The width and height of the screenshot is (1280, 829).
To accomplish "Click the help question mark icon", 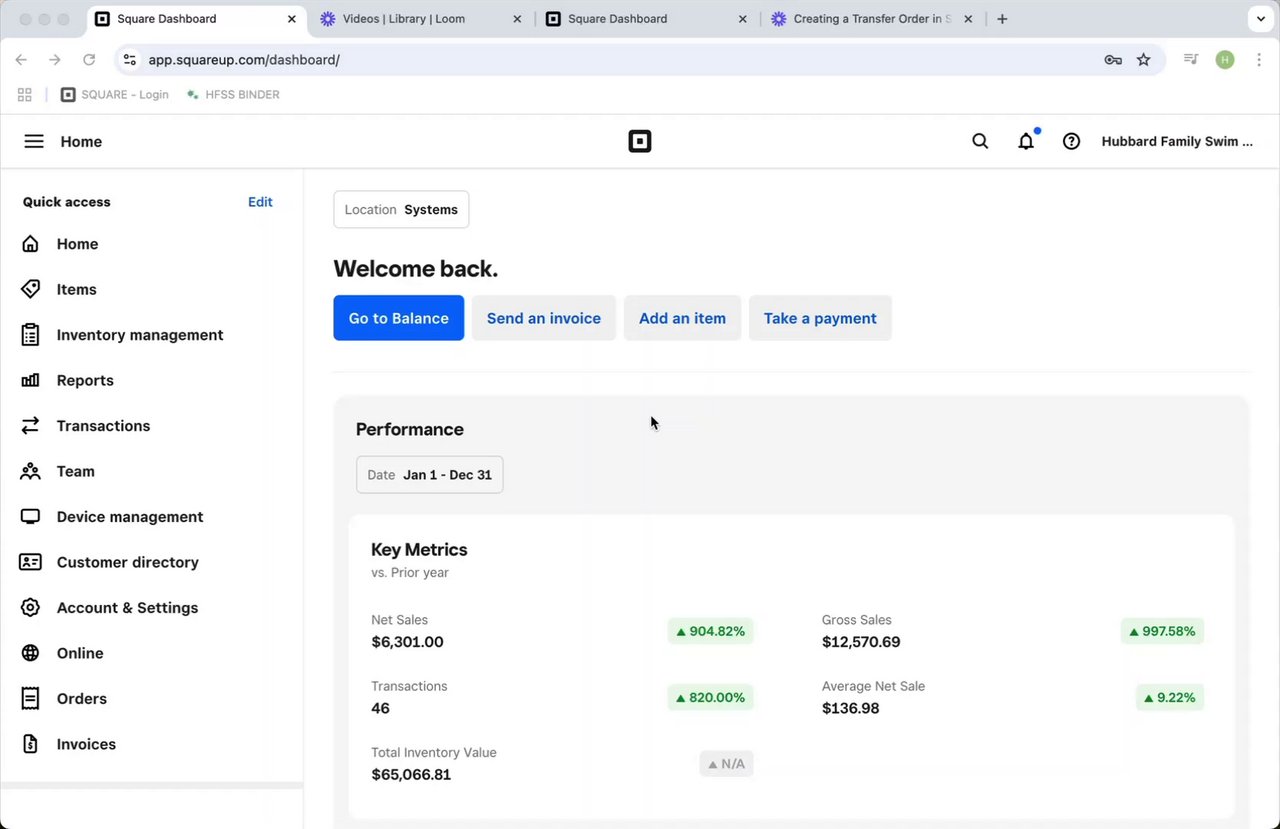I will (1071, 142).
